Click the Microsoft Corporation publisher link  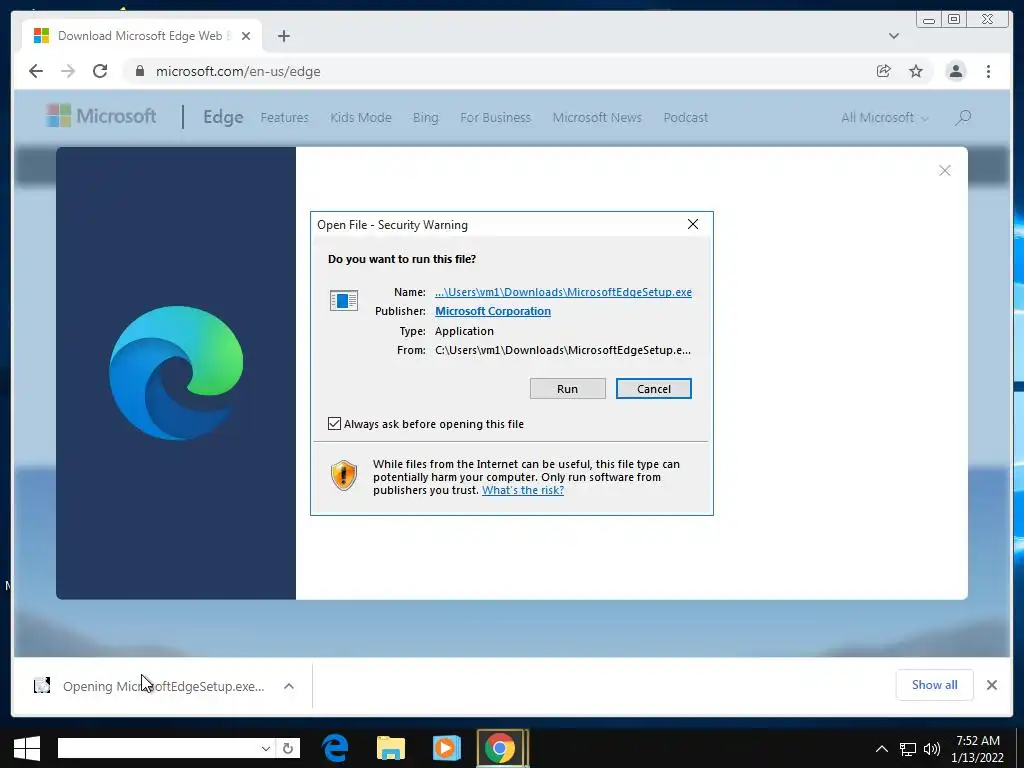click(x=493, y=311)
